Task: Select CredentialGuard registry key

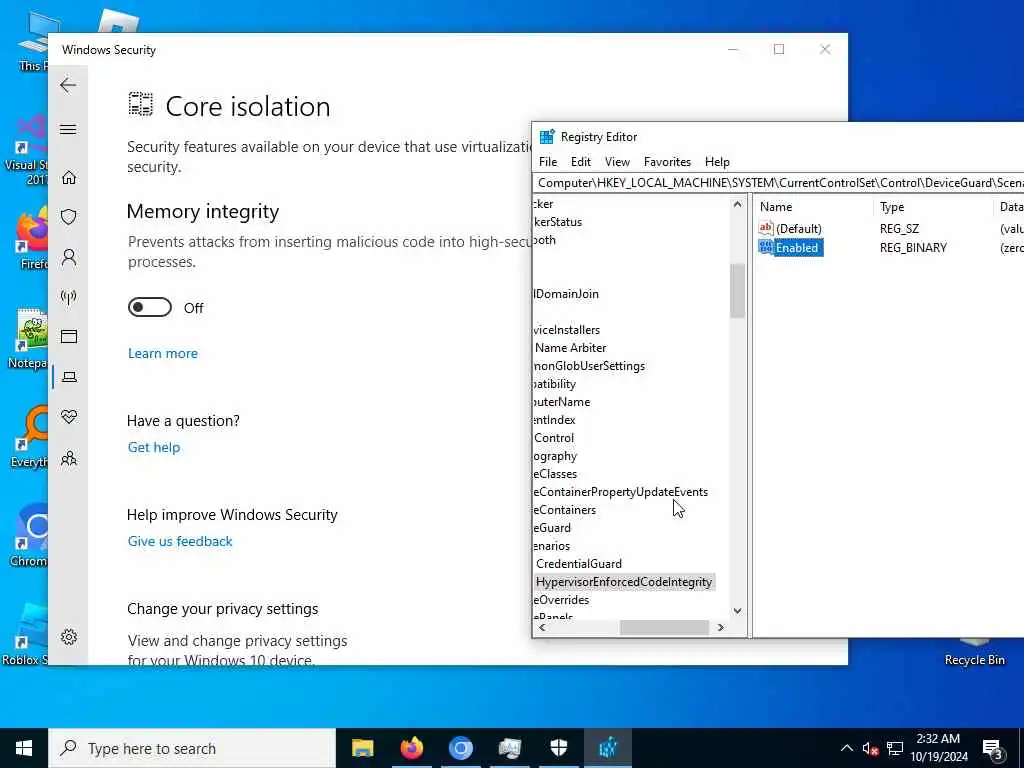Action: pyautogui.click(x=579, y=564)
